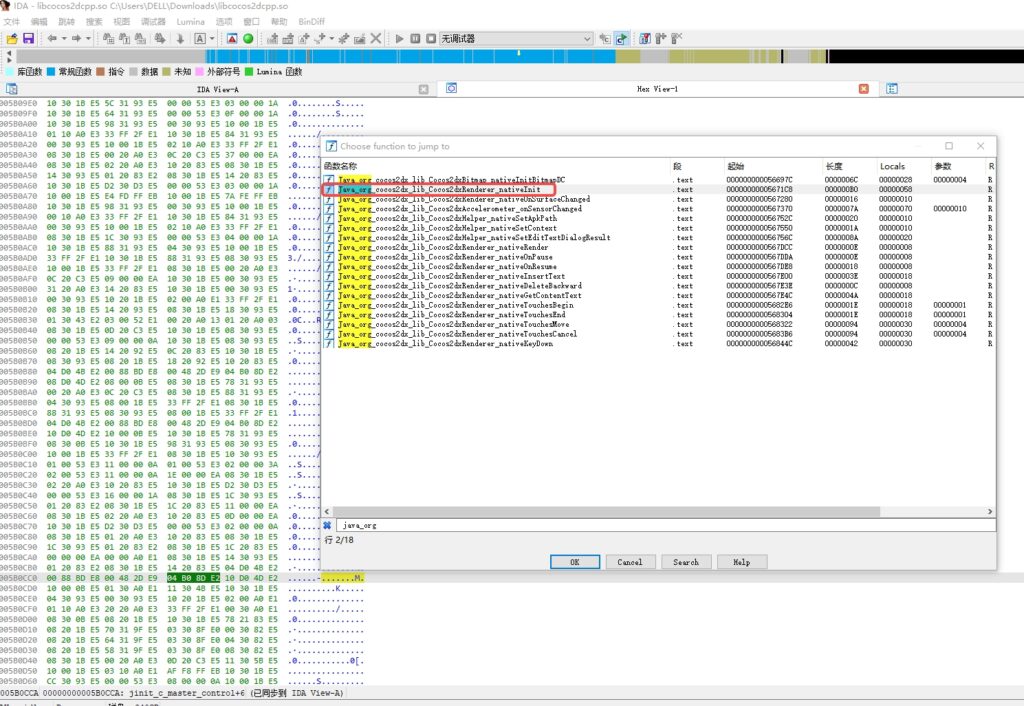Screen dimensions: 1024x706
Task: Click the Search button in dialog
Action: (x=685, y=562)
